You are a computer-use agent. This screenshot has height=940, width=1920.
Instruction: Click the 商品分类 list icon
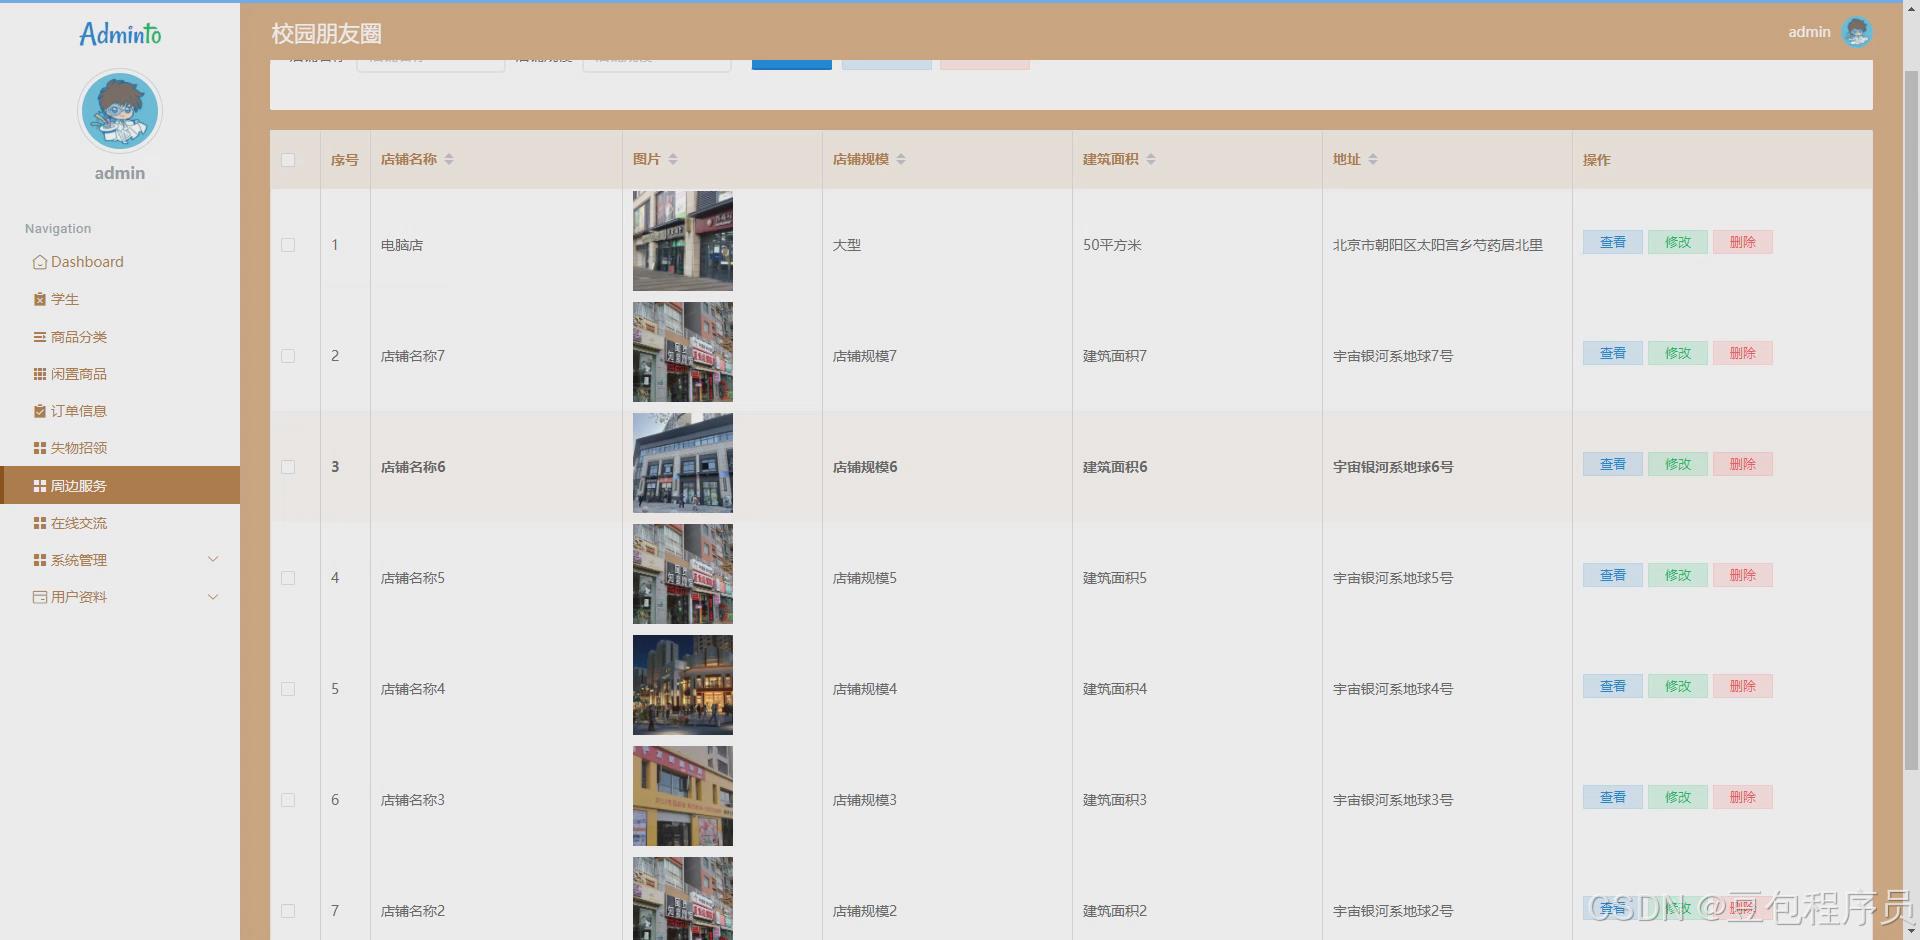click(40, 337)
